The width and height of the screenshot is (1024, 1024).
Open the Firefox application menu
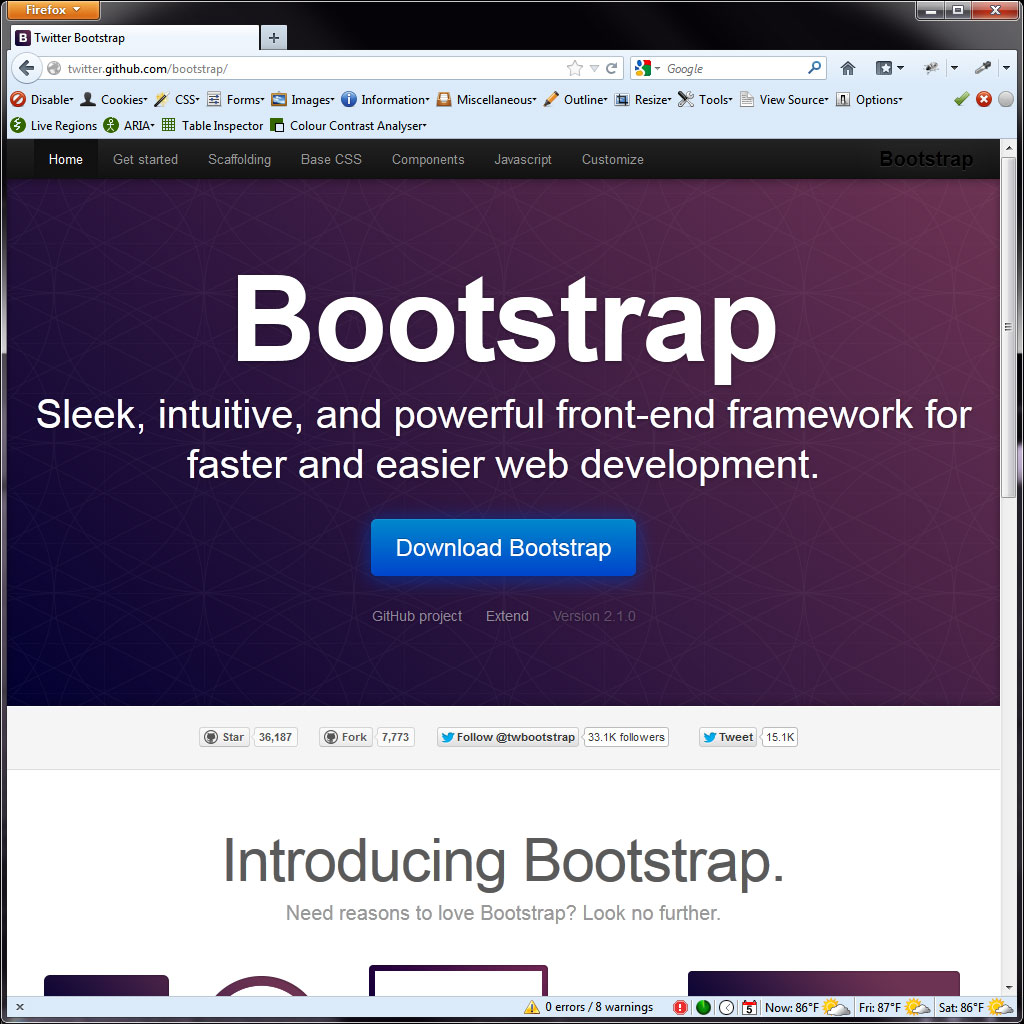click(53, 10)
